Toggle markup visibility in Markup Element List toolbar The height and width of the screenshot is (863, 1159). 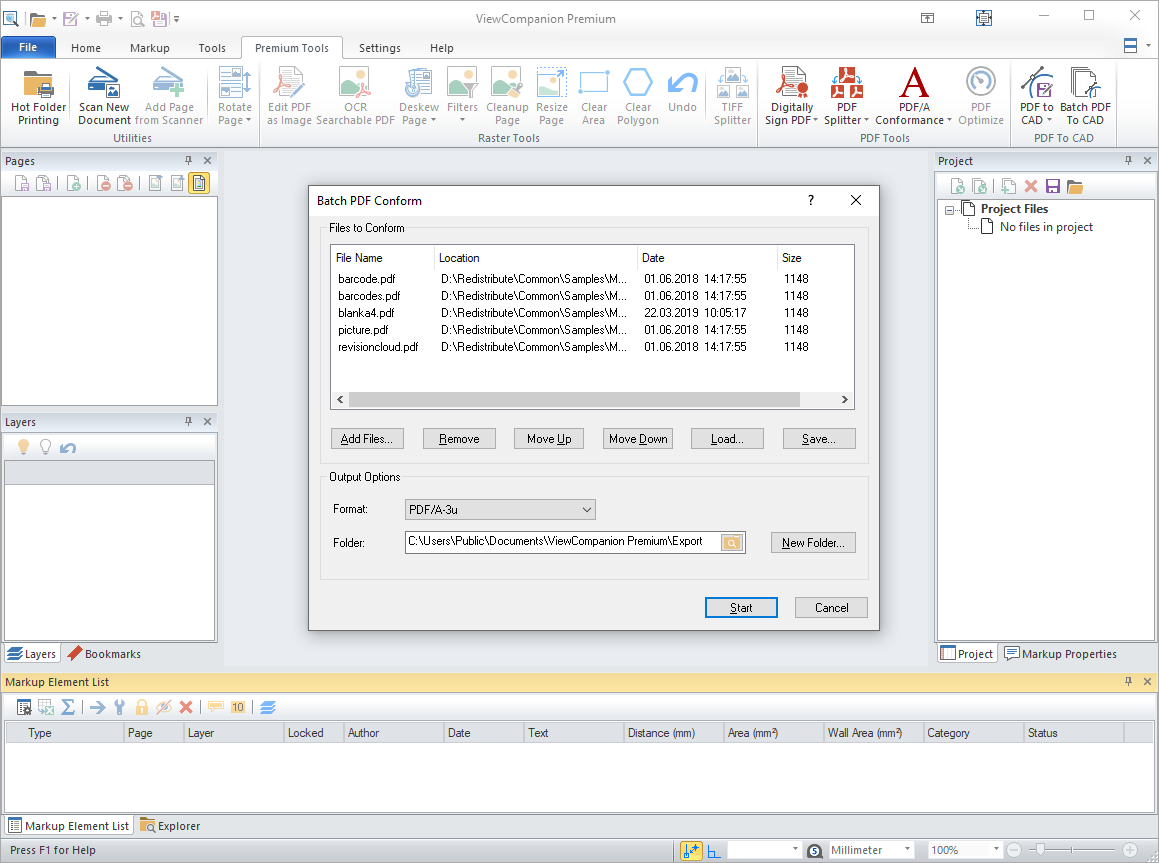coord(162,707)
